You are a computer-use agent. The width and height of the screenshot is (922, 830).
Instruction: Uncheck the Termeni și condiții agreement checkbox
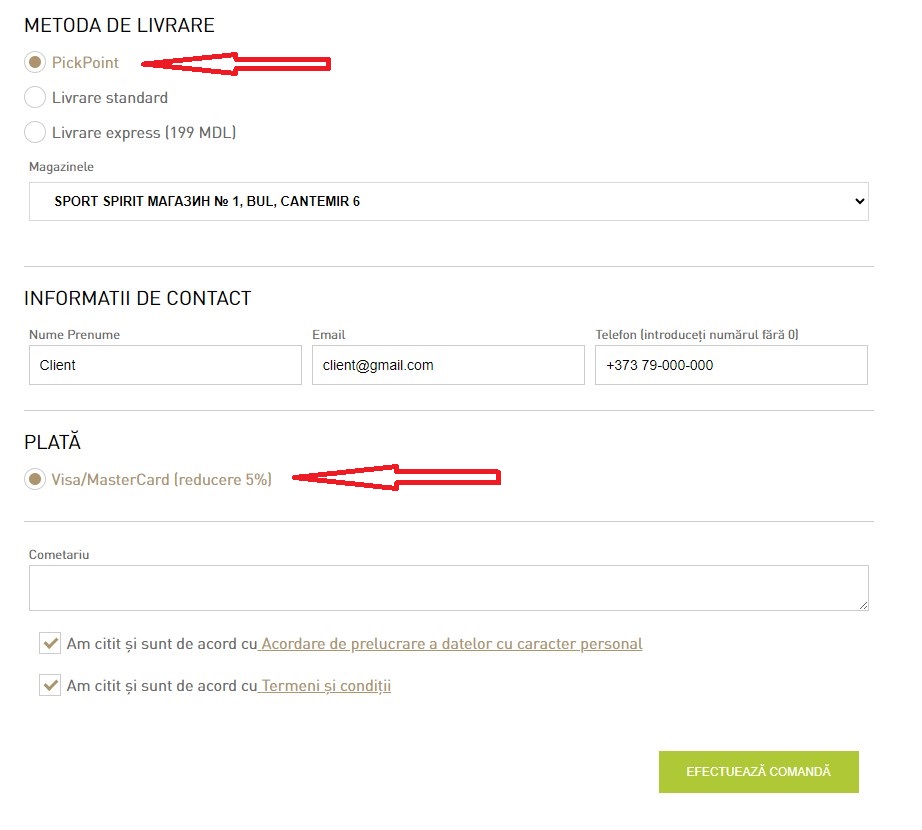[x=50, y=686]
